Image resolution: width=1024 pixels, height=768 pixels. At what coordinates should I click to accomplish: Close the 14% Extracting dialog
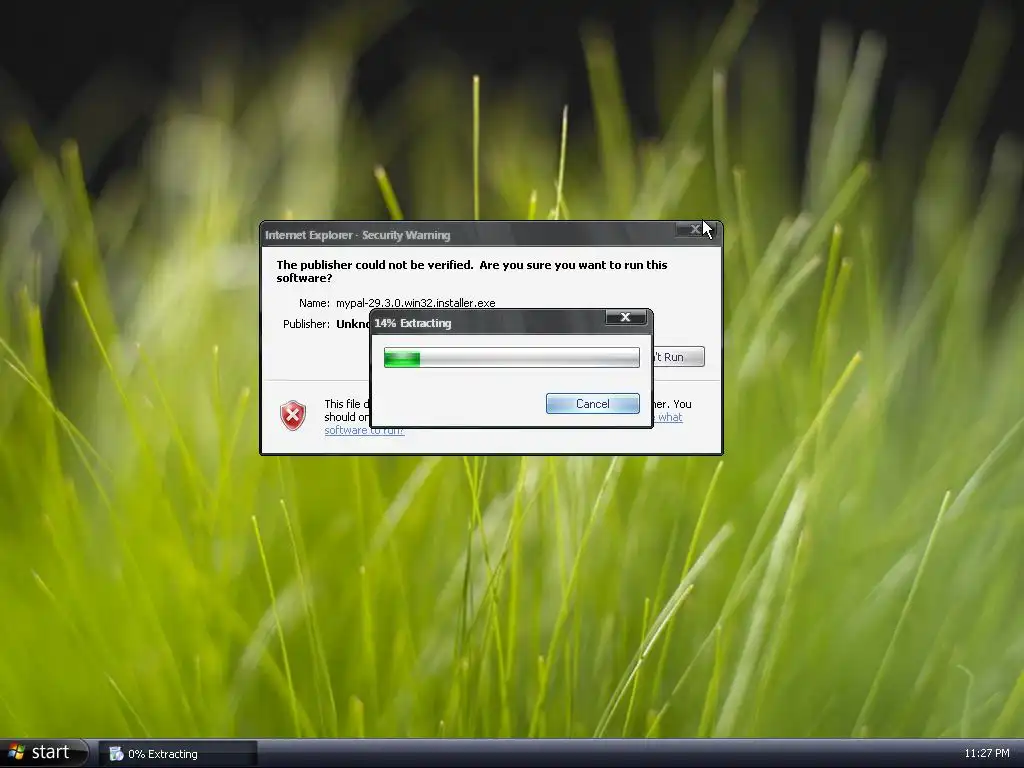(x=625, y=317)
